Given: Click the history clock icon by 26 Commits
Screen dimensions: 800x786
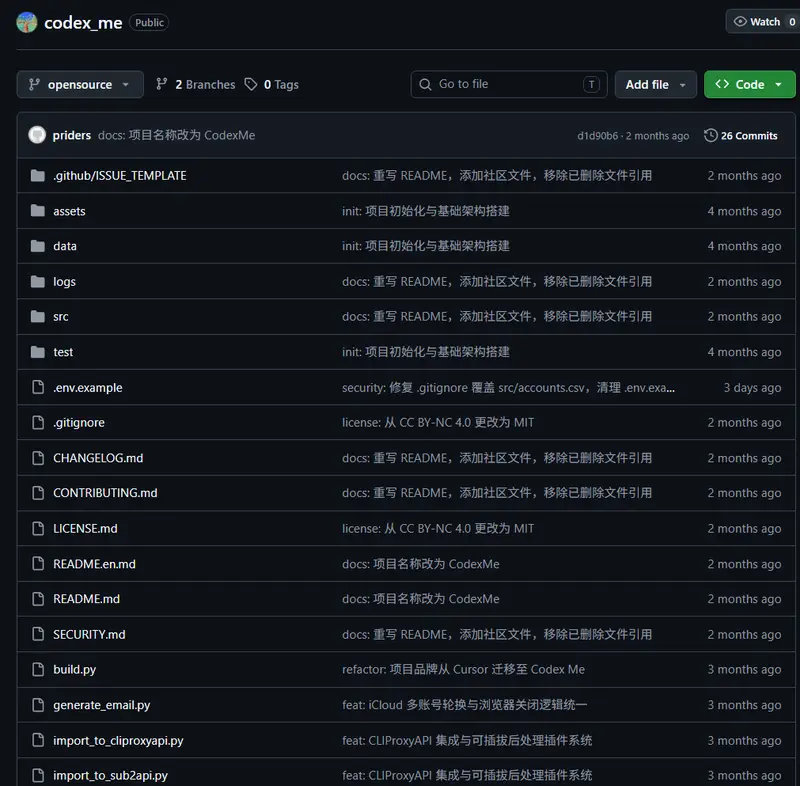Looking at the screenshot, I should pyautogui.click(x=710, y=135).
